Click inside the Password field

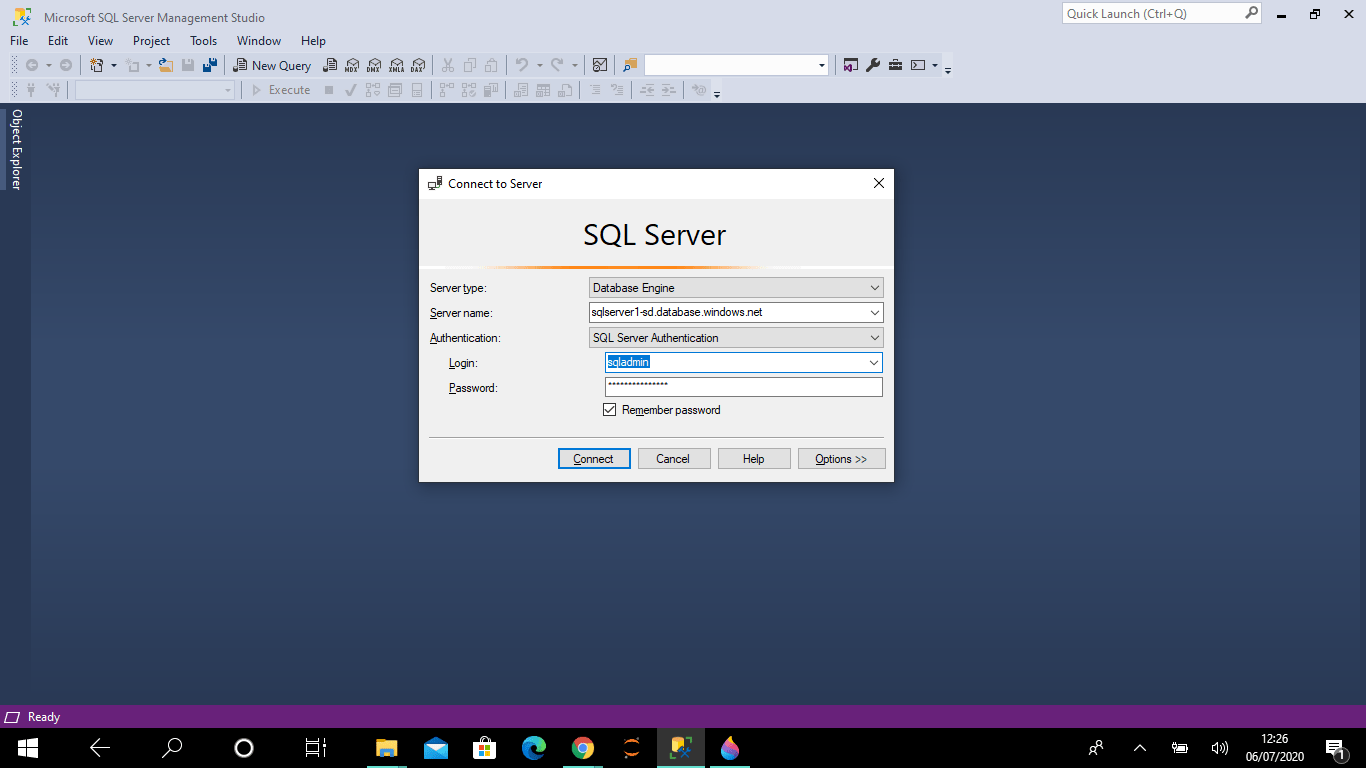(x=744, y=387)
